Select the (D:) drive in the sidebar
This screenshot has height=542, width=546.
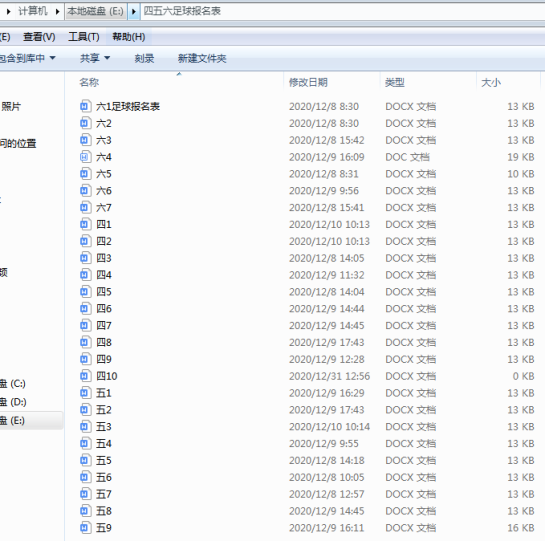pyautogui.click(x=13, y=402)
